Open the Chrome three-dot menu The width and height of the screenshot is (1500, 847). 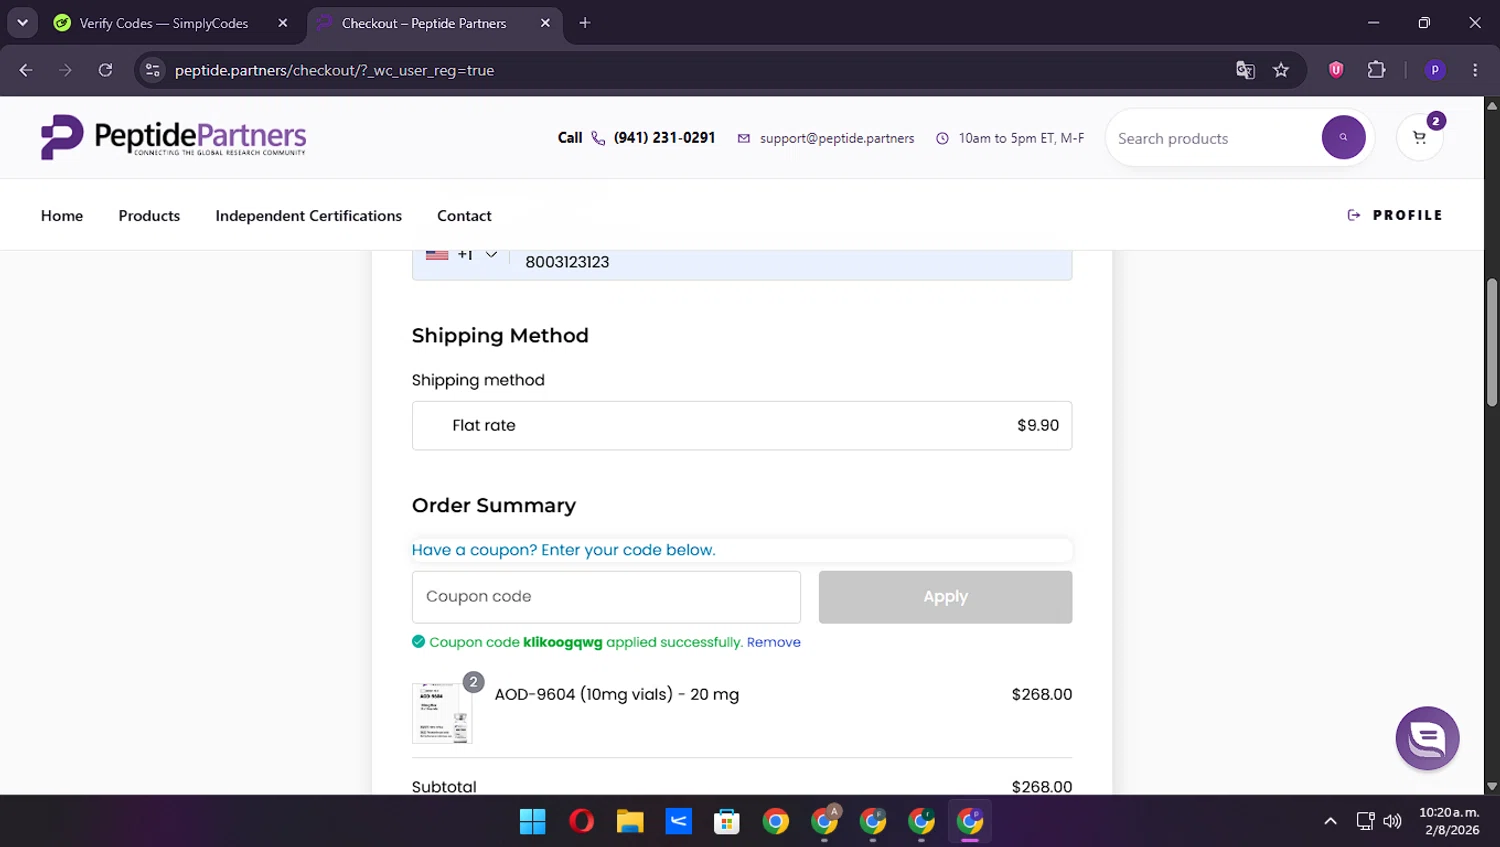coord(1475,70)
